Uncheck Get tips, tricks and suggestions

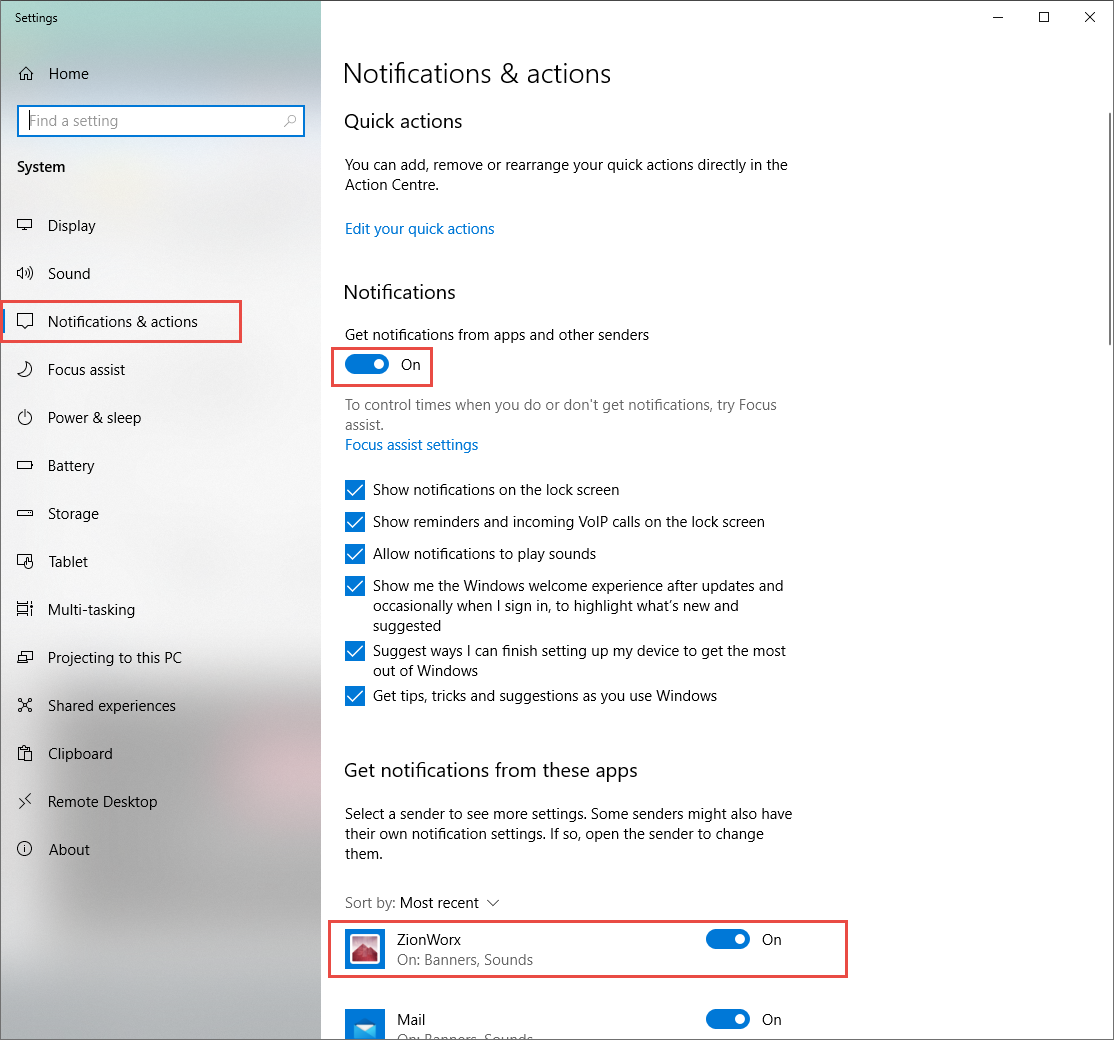[355, 696]
